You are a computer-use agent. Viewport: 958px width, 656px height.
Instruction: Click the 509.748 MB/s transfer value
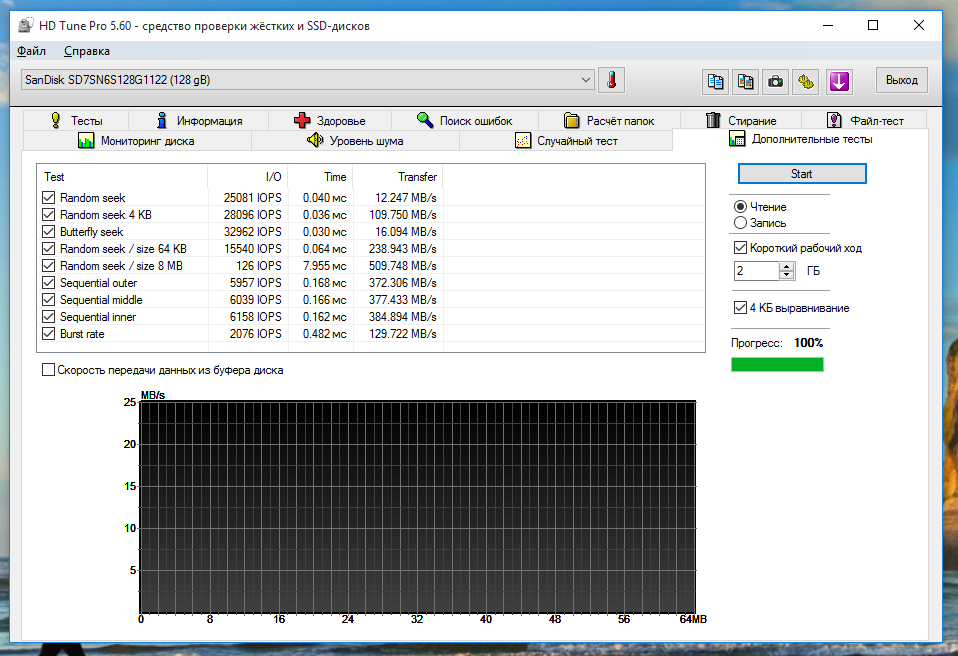[403, 266]
